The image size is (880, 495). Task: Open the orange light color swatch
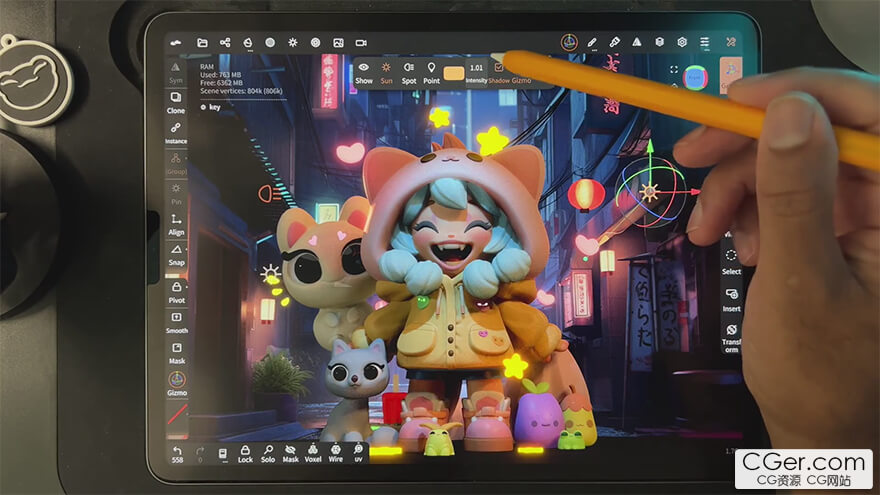[453, 74]
